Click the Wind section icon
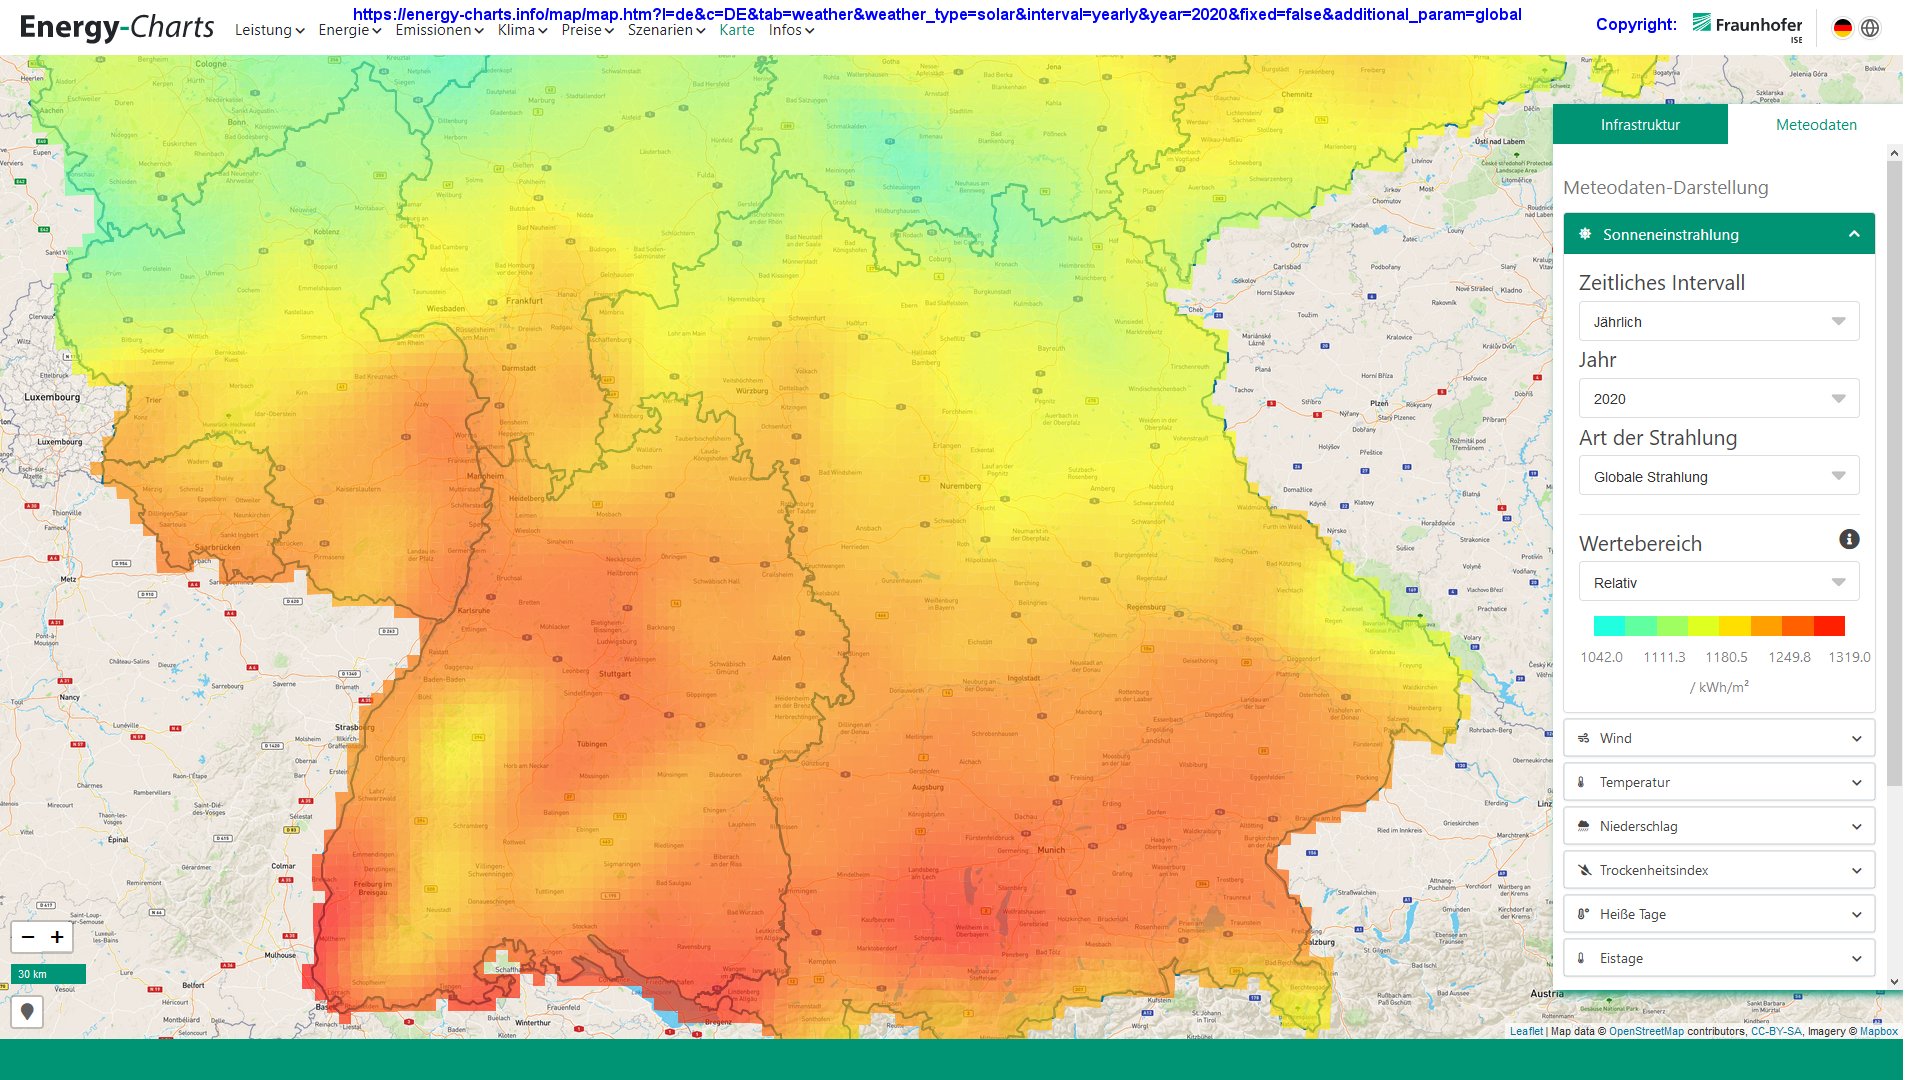This screenshot has height=1080, width=1920. pyautogui.click(x=1584, y=738)
